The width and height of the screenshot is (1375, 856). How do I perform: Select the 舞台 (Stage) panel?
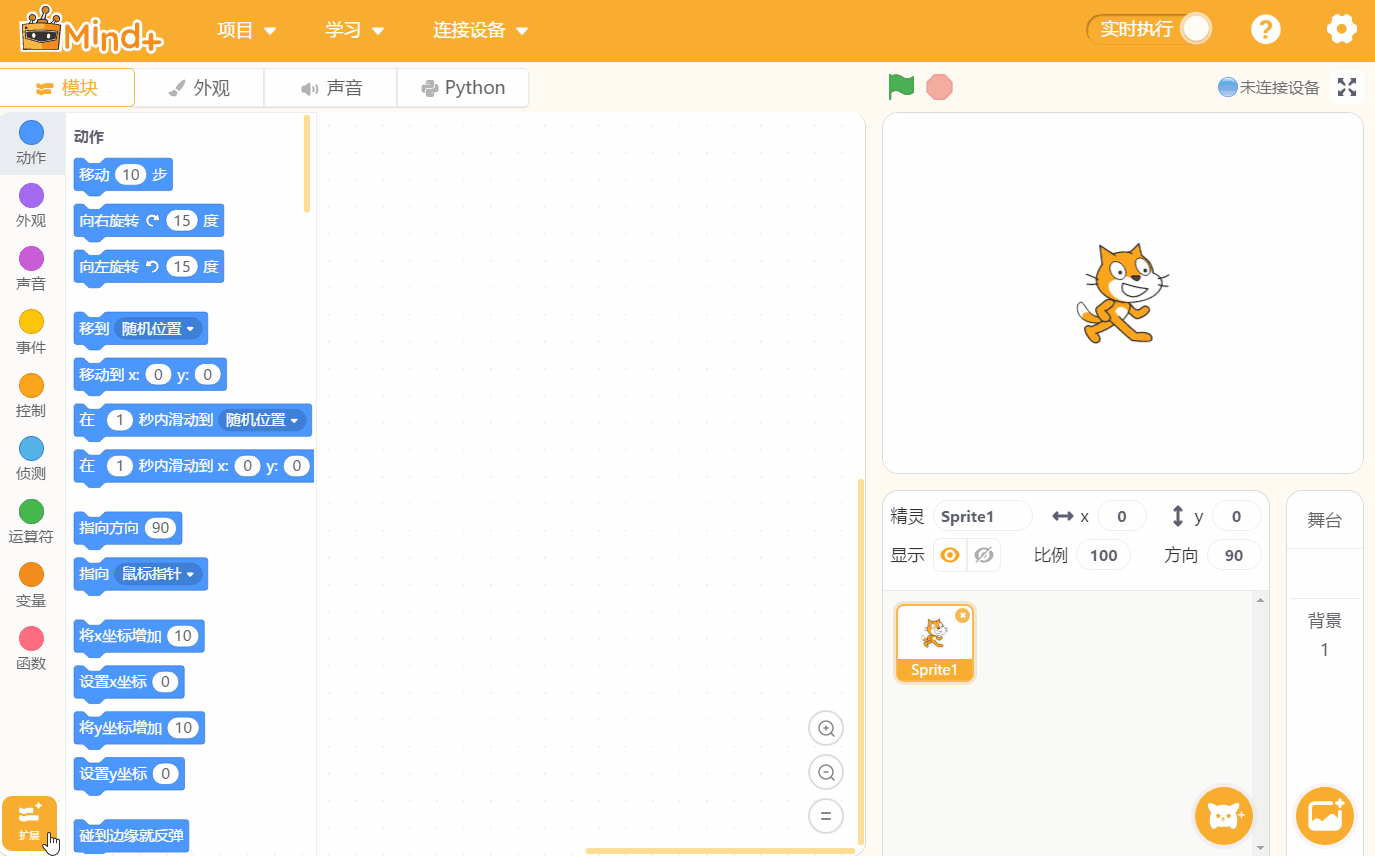(1324, 518)
